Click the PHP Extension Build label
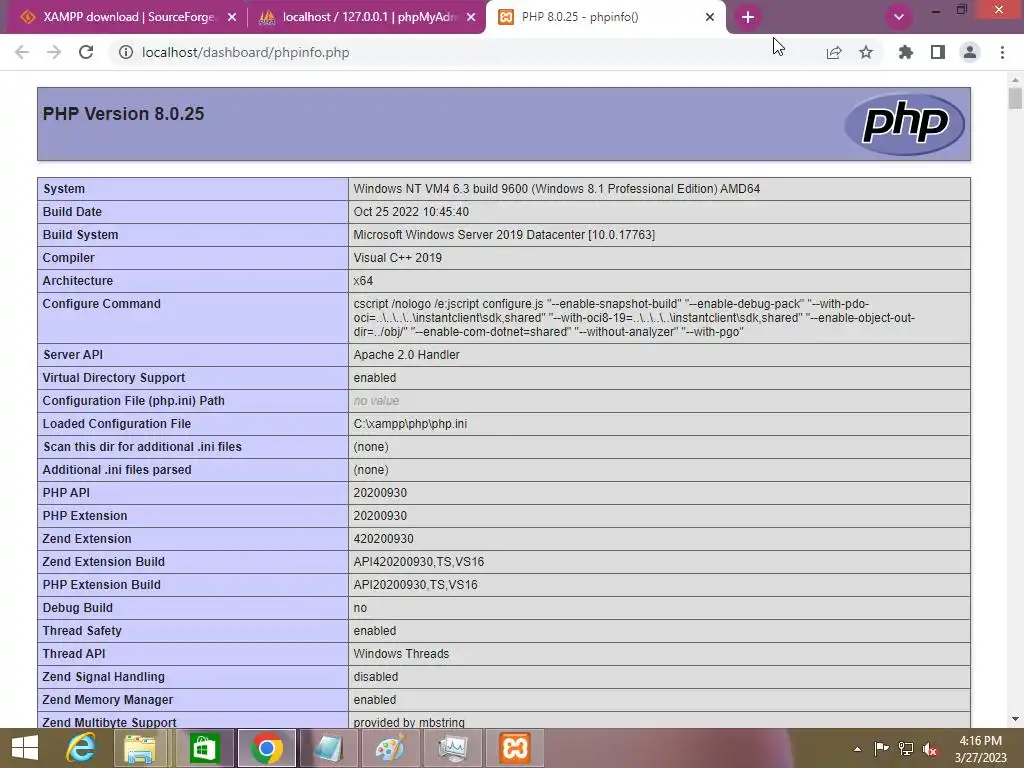Viewport: 1024px width, 768px height. (101, 584)
